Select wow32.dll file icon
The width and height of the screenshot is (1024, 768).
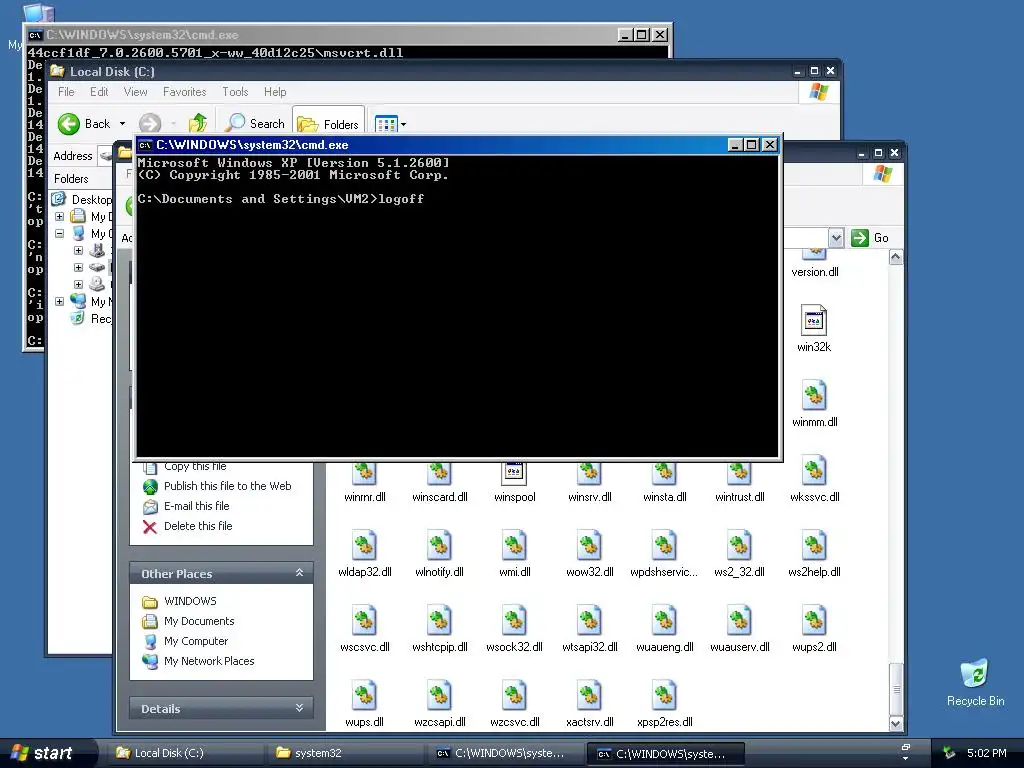click(590, 545)
